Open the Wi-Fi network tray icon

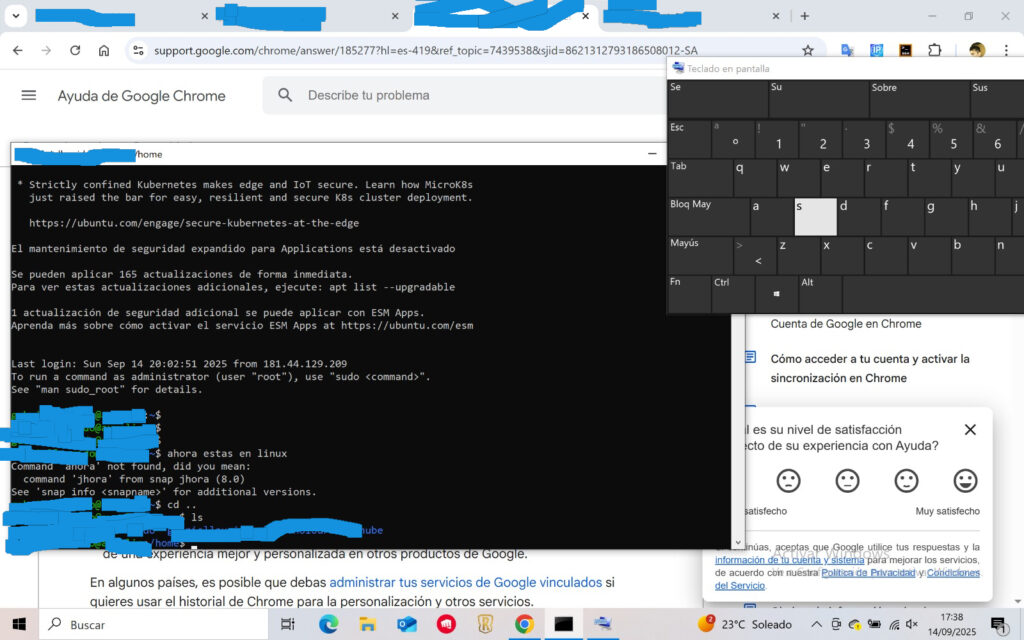pyautogui.click(x=893, y=624)
